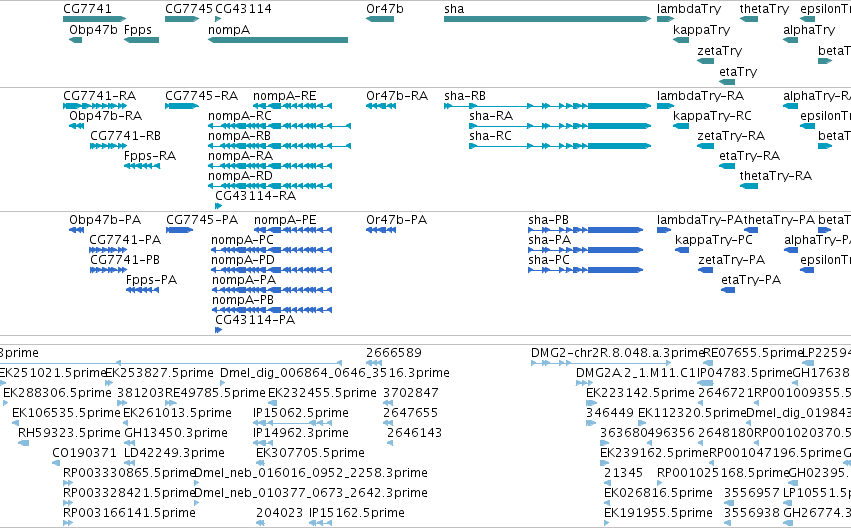The image size is (851, 528).
Task: Click the EK253827.5prime EST label
Action: click(x=159, y=373)
